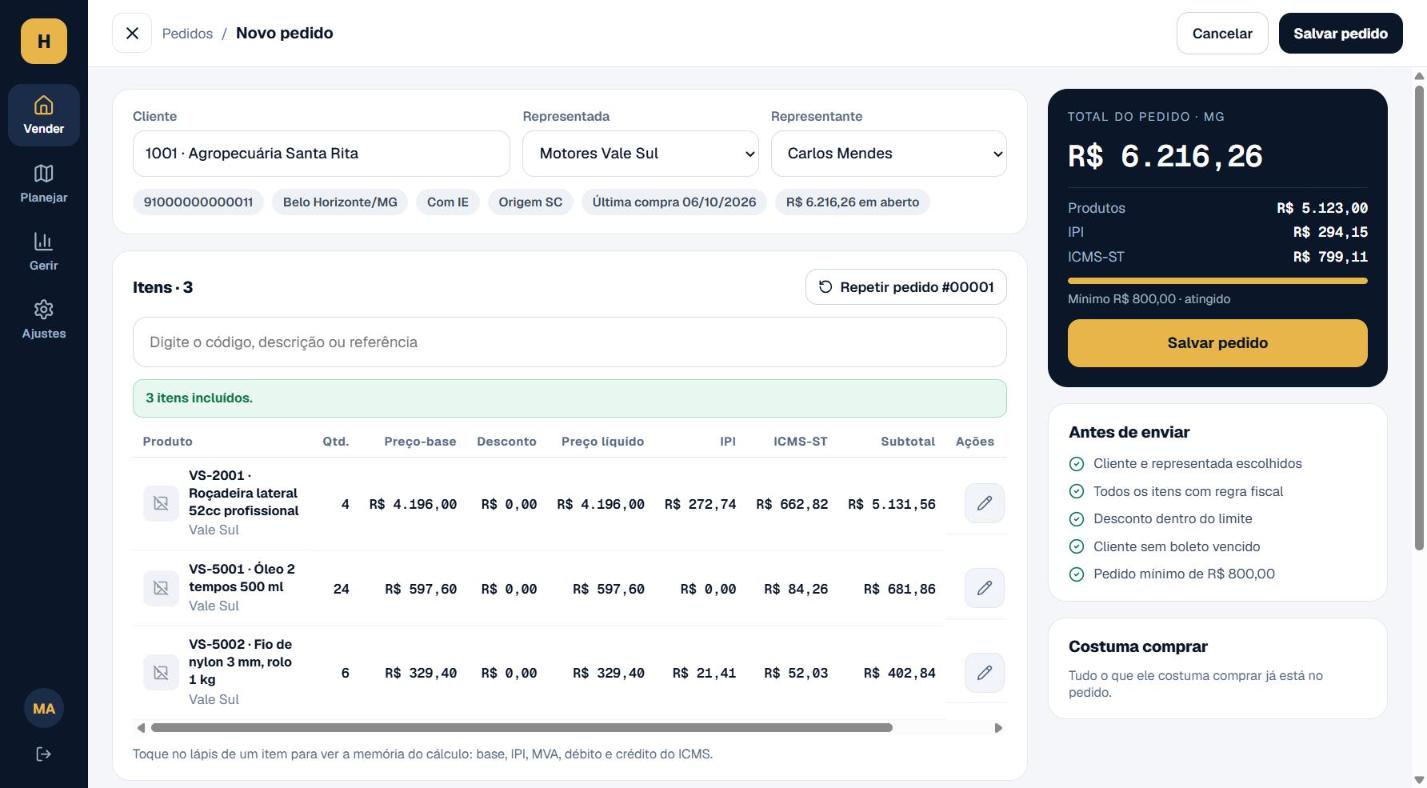Click the minimum order progress bar

pos(1217,281)
